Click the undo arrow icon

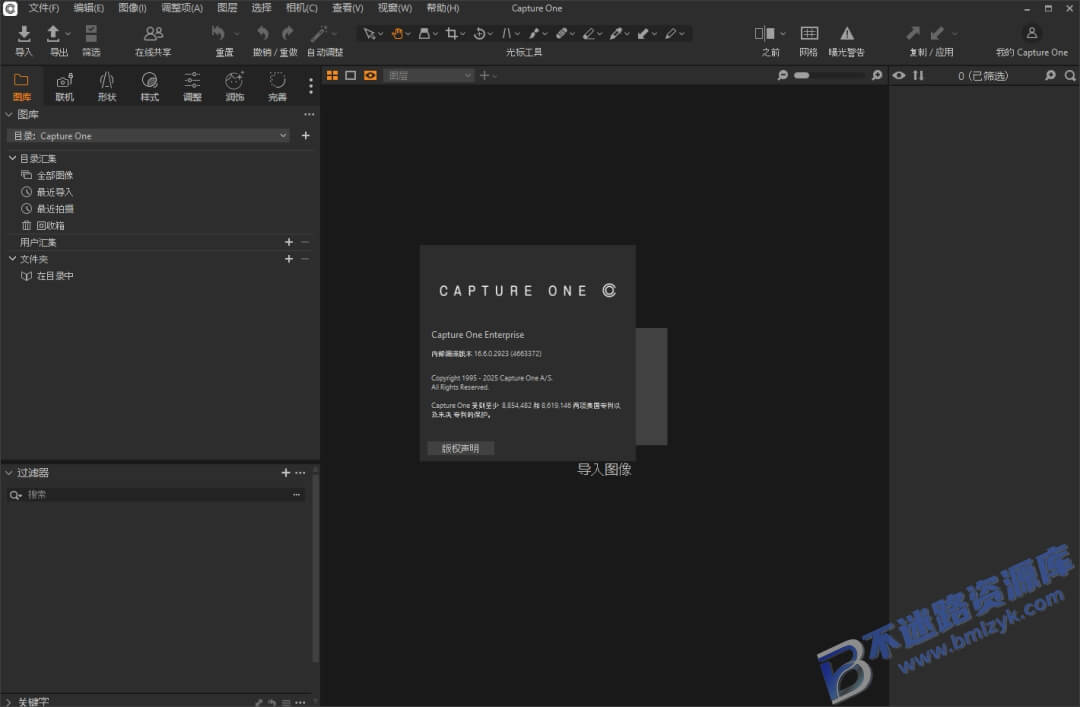tap(262, 33)
